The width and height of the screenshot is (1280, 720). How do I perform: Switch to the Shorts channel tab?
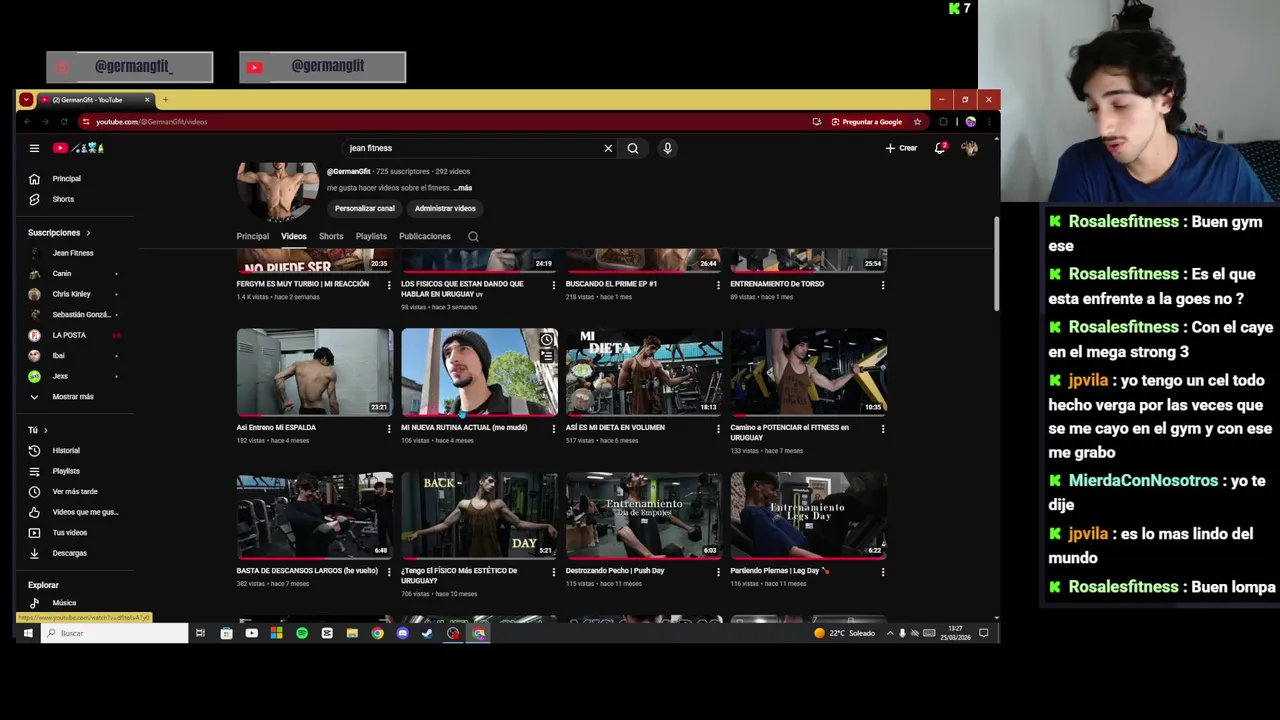pyautogui.click(x=331, y=237)
